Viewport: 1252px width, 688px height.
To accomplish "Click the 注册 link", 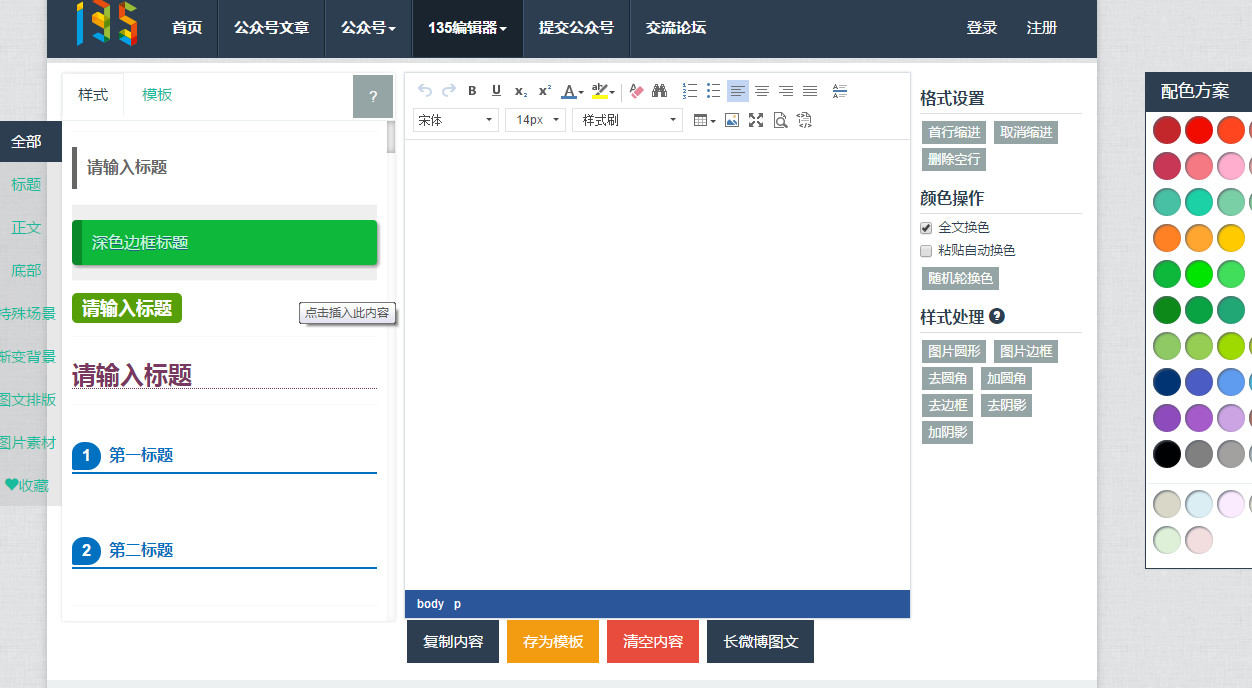I will coord(1042,28).
